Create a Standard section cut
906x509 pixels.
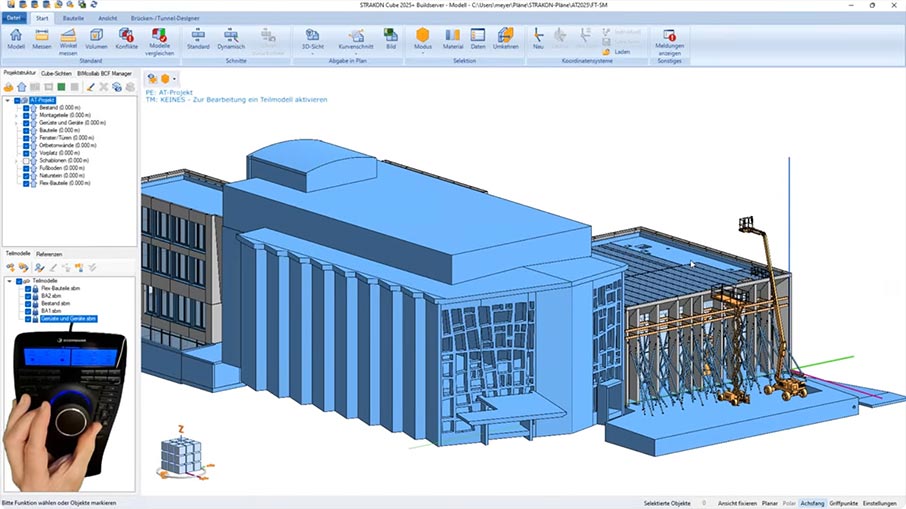tap(198, 38)
